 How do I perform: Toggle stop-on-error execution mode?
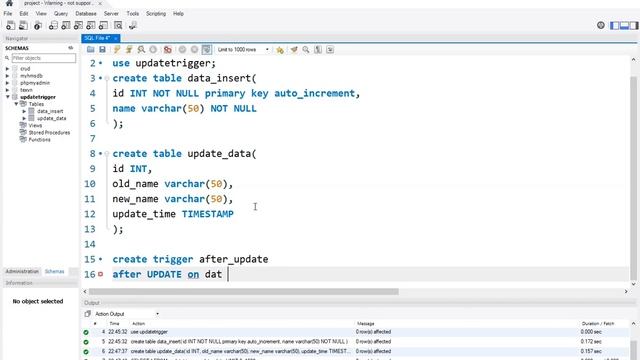pos(167,50)
